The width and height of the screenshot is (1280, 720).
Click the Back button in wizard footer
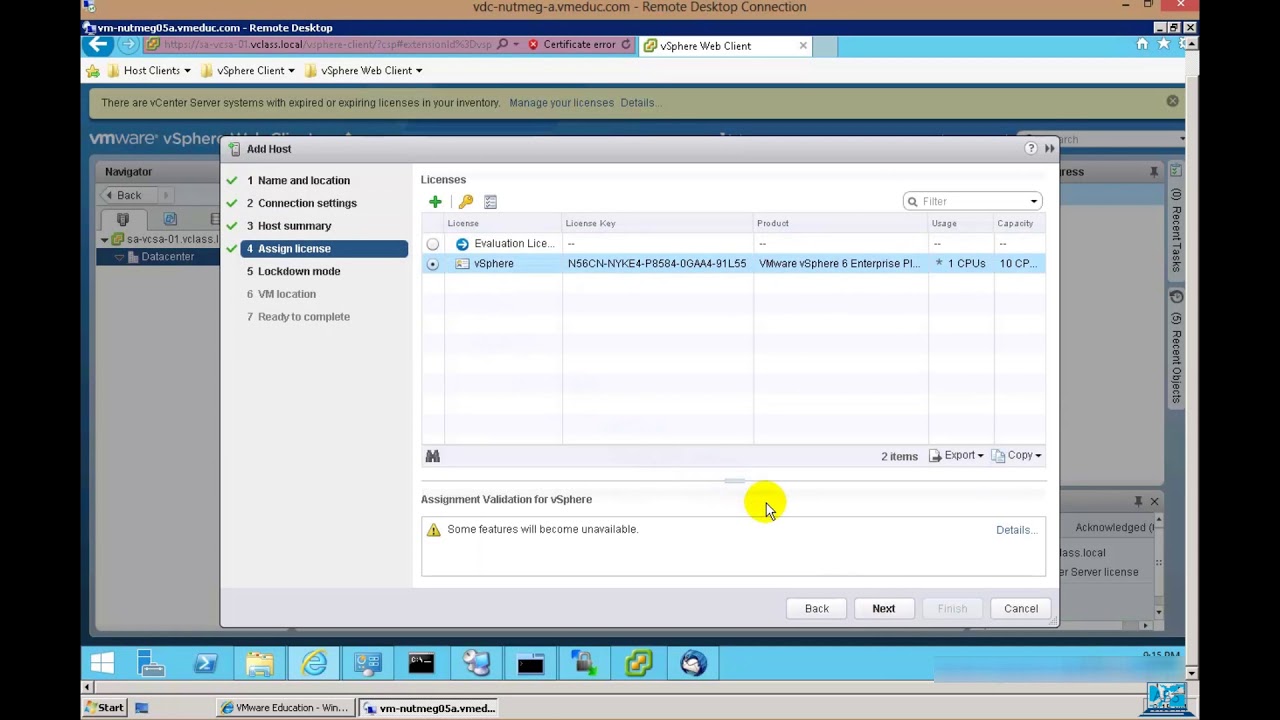(816, 608)
